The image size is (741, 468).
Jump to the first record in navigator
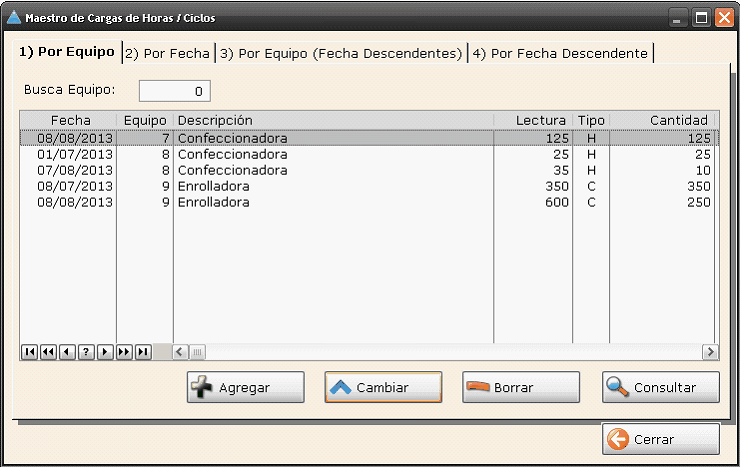[29, 352]
